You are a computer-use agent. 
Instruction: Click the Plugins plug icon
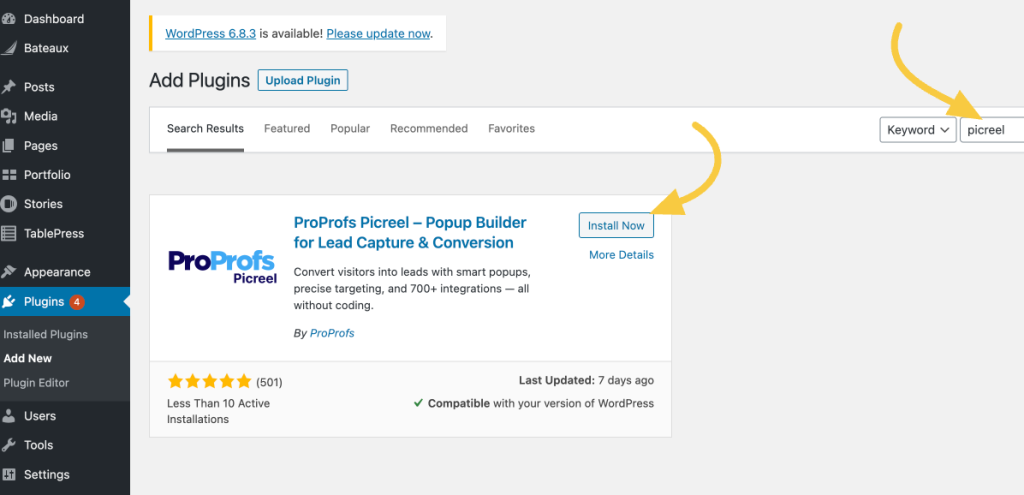pos(9,302)
